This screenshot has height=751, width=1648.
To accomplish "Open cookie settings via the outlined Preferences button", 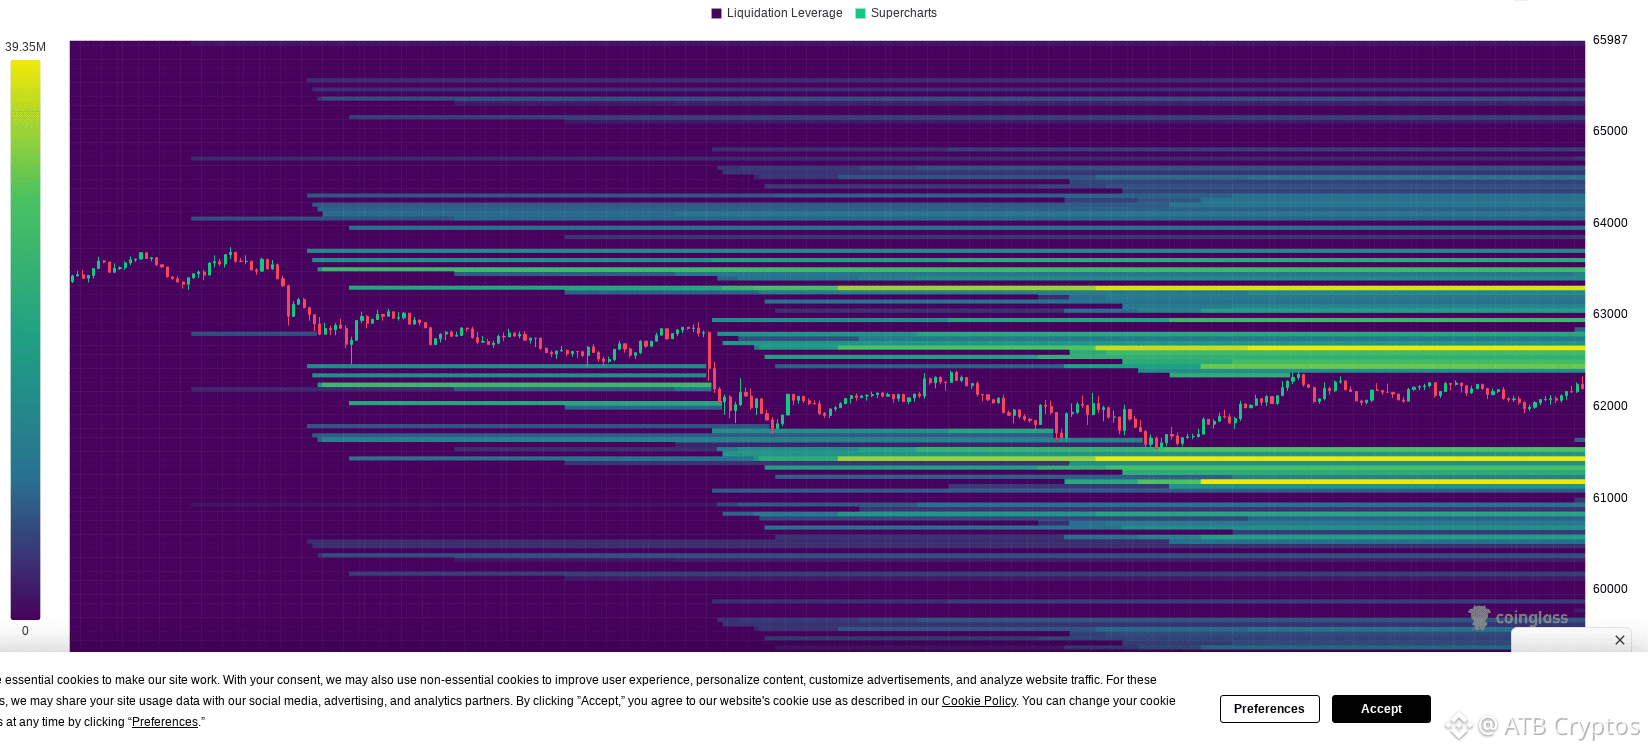I will click(x=1269, y=709).
